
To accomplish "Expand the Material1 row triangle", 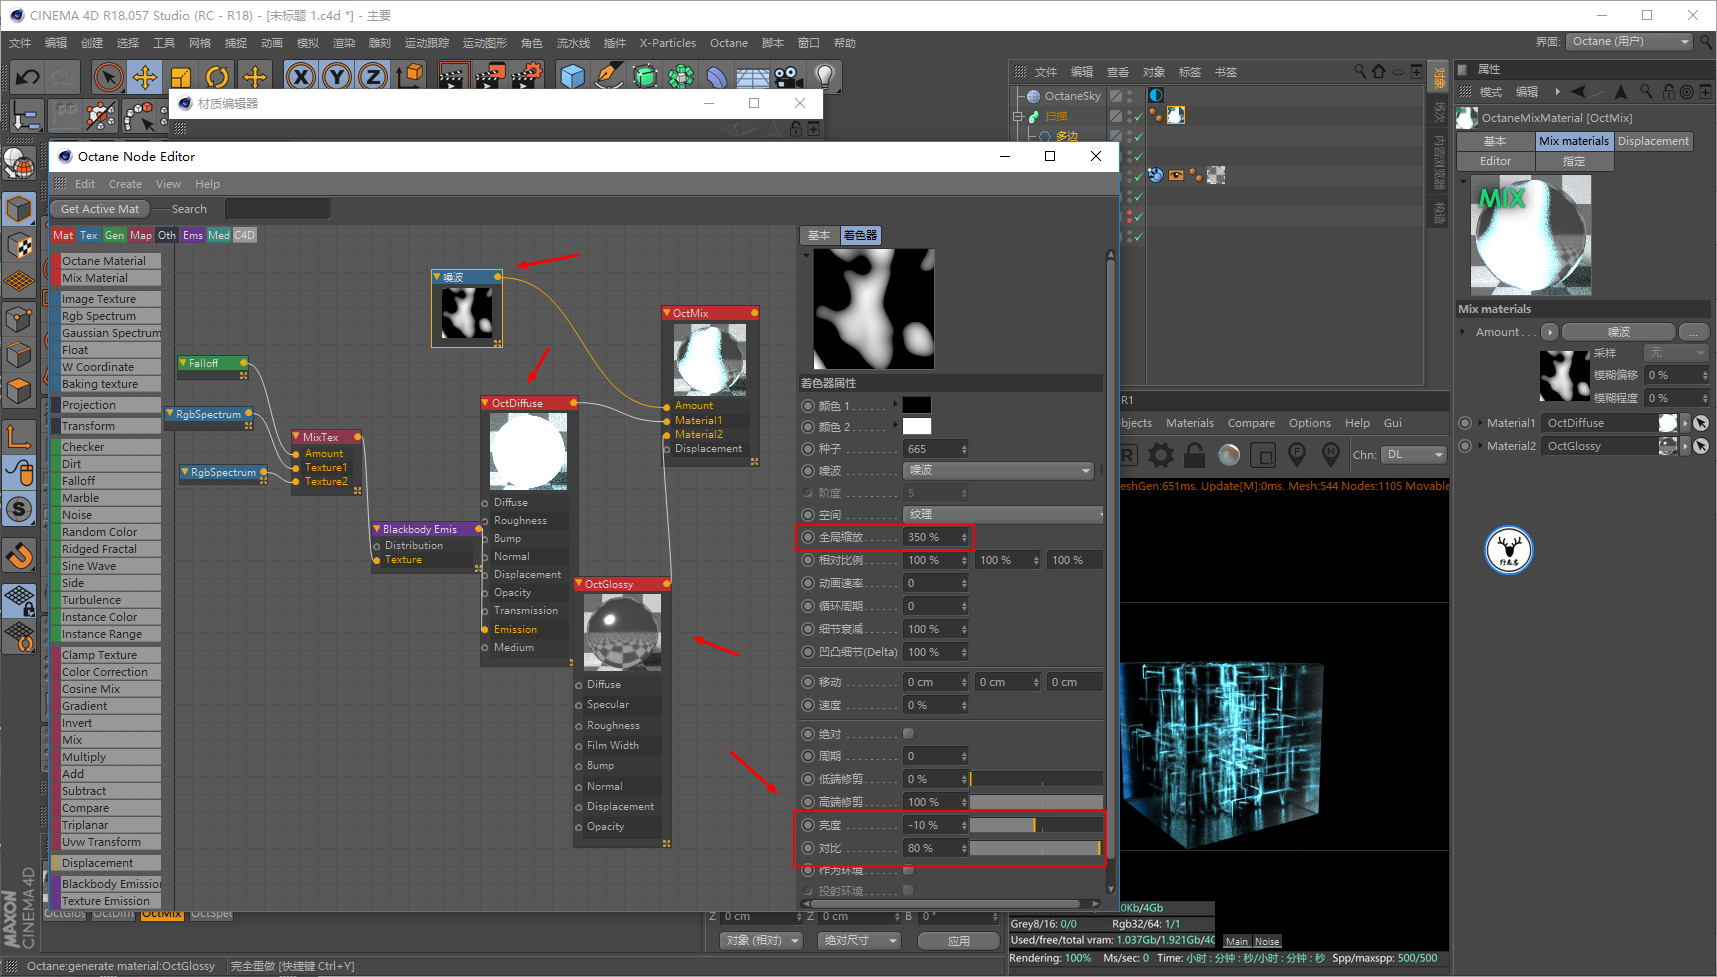I will (x=1480, y=423).
